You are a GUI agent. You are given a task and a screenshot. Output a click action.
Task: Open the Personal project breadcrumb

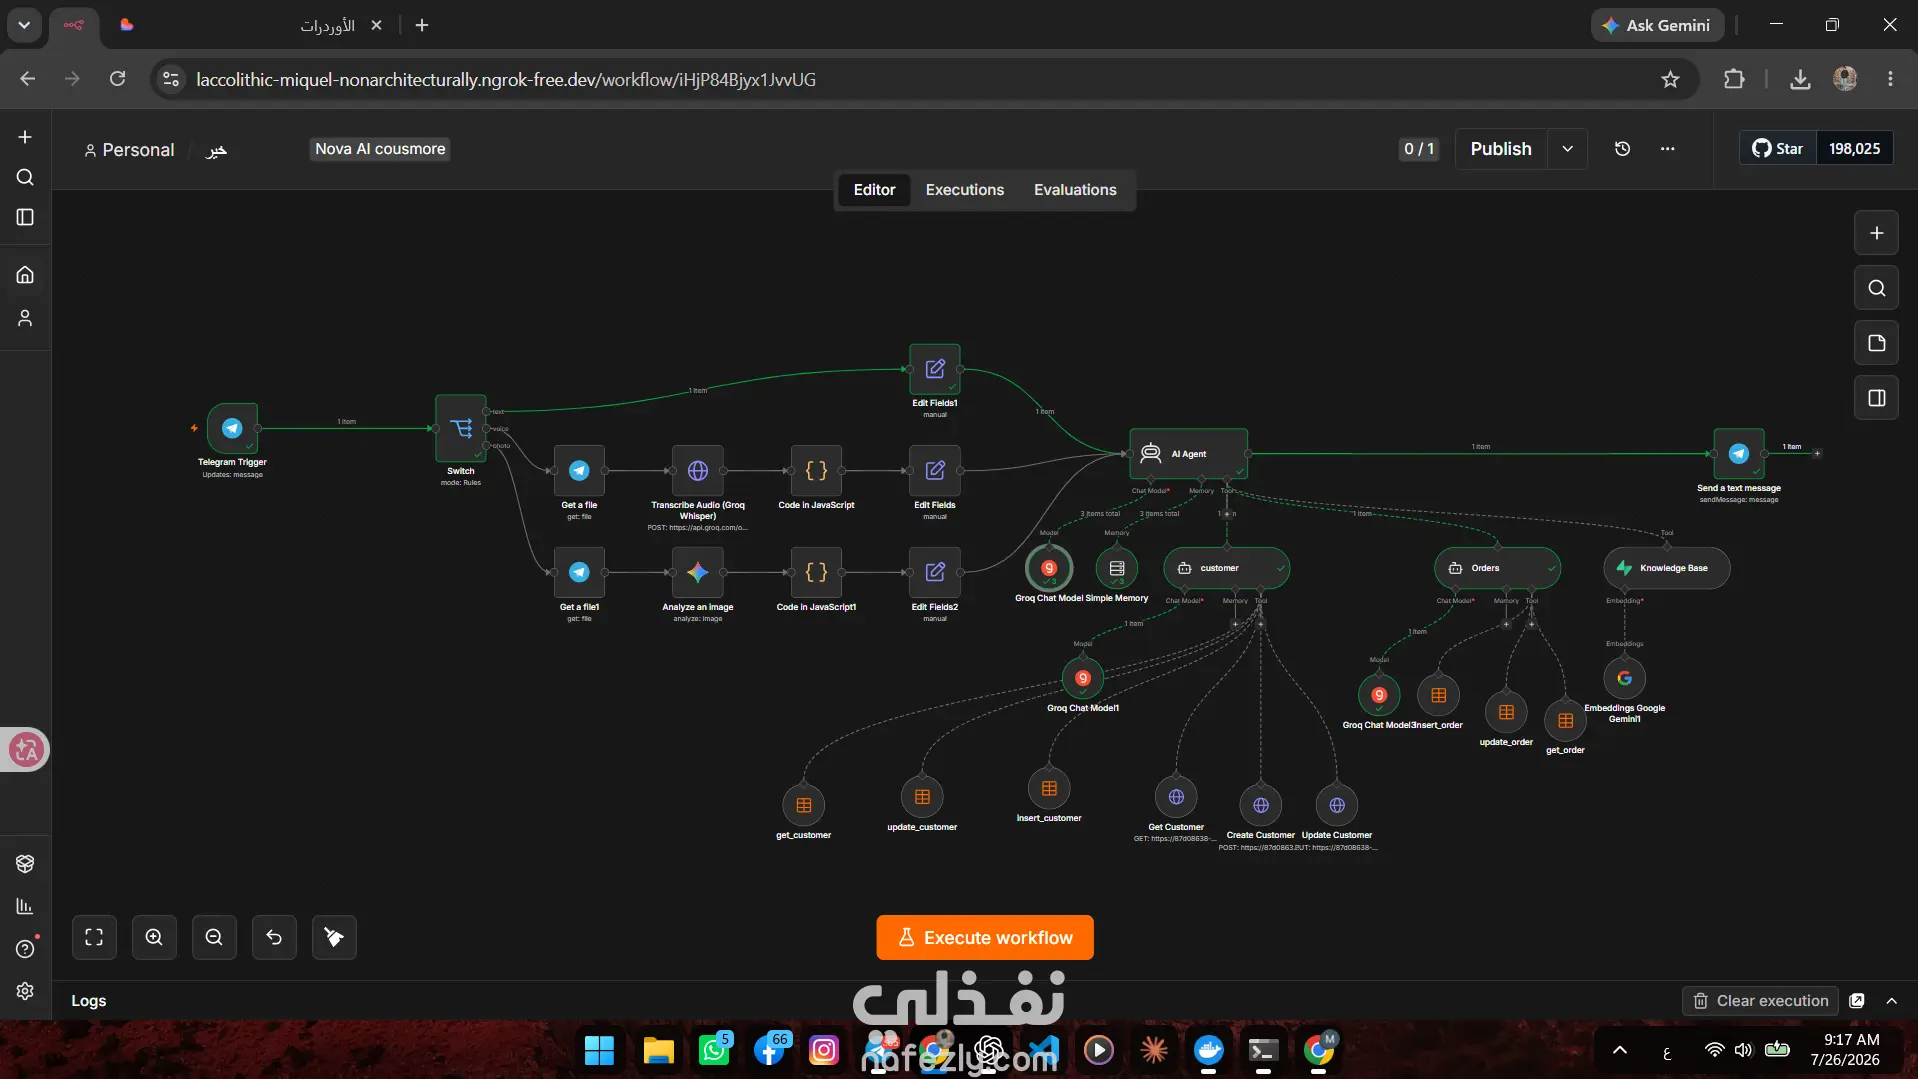129,150
